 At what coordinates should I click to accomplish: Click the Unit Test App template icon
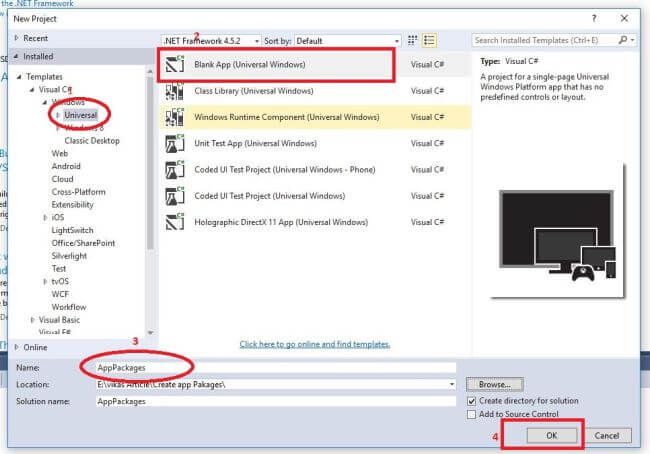pos(175,143)
